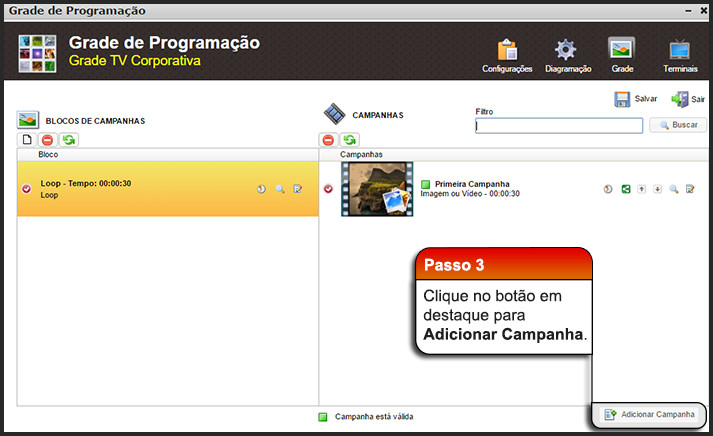
Task: Select the 'Loop - Tempo: 00:00:30' row
Action: pyautogui.click(x=168, y=189)
